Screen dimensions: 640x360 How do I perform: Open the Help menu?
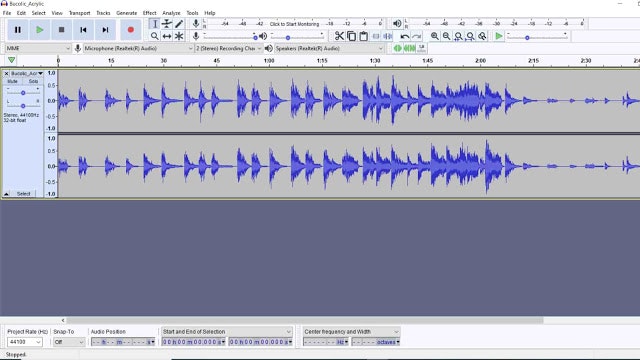coord(210,13)
